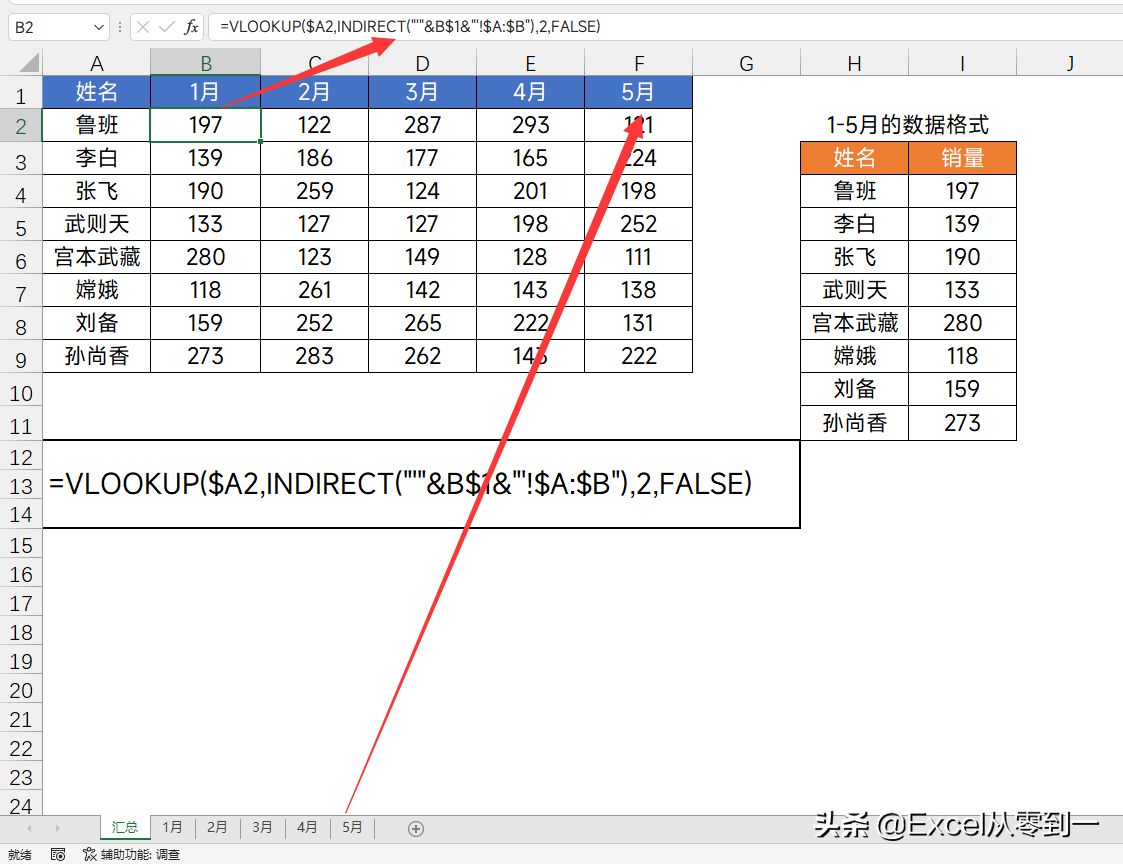
Task: Click cell I10 showing 280
Action: click(x=963, y=322)
